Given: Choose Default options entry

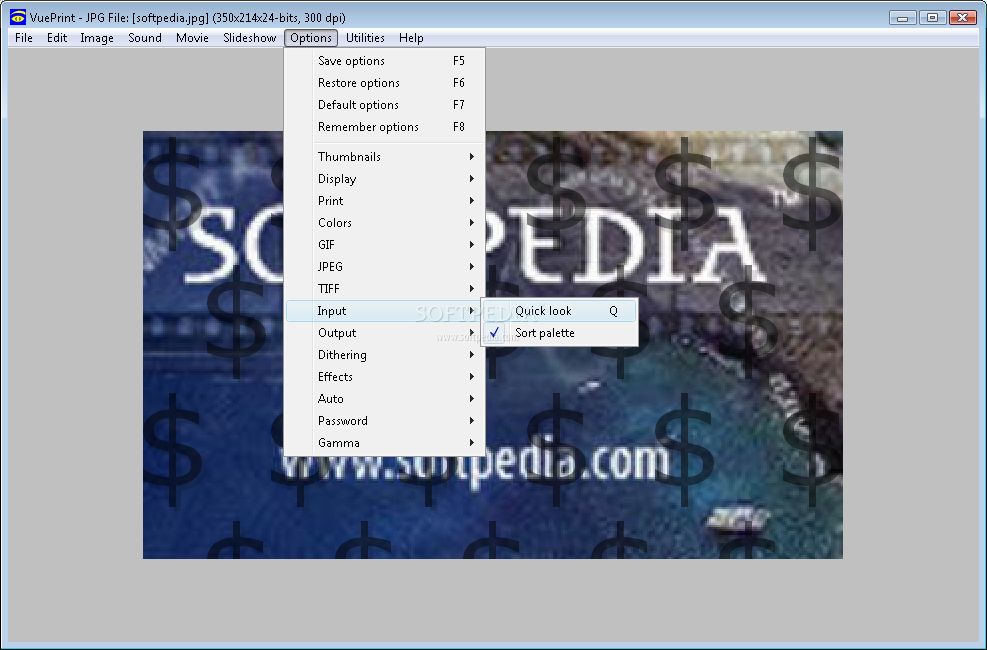Looking at the screenshot, I should [385, 105].
